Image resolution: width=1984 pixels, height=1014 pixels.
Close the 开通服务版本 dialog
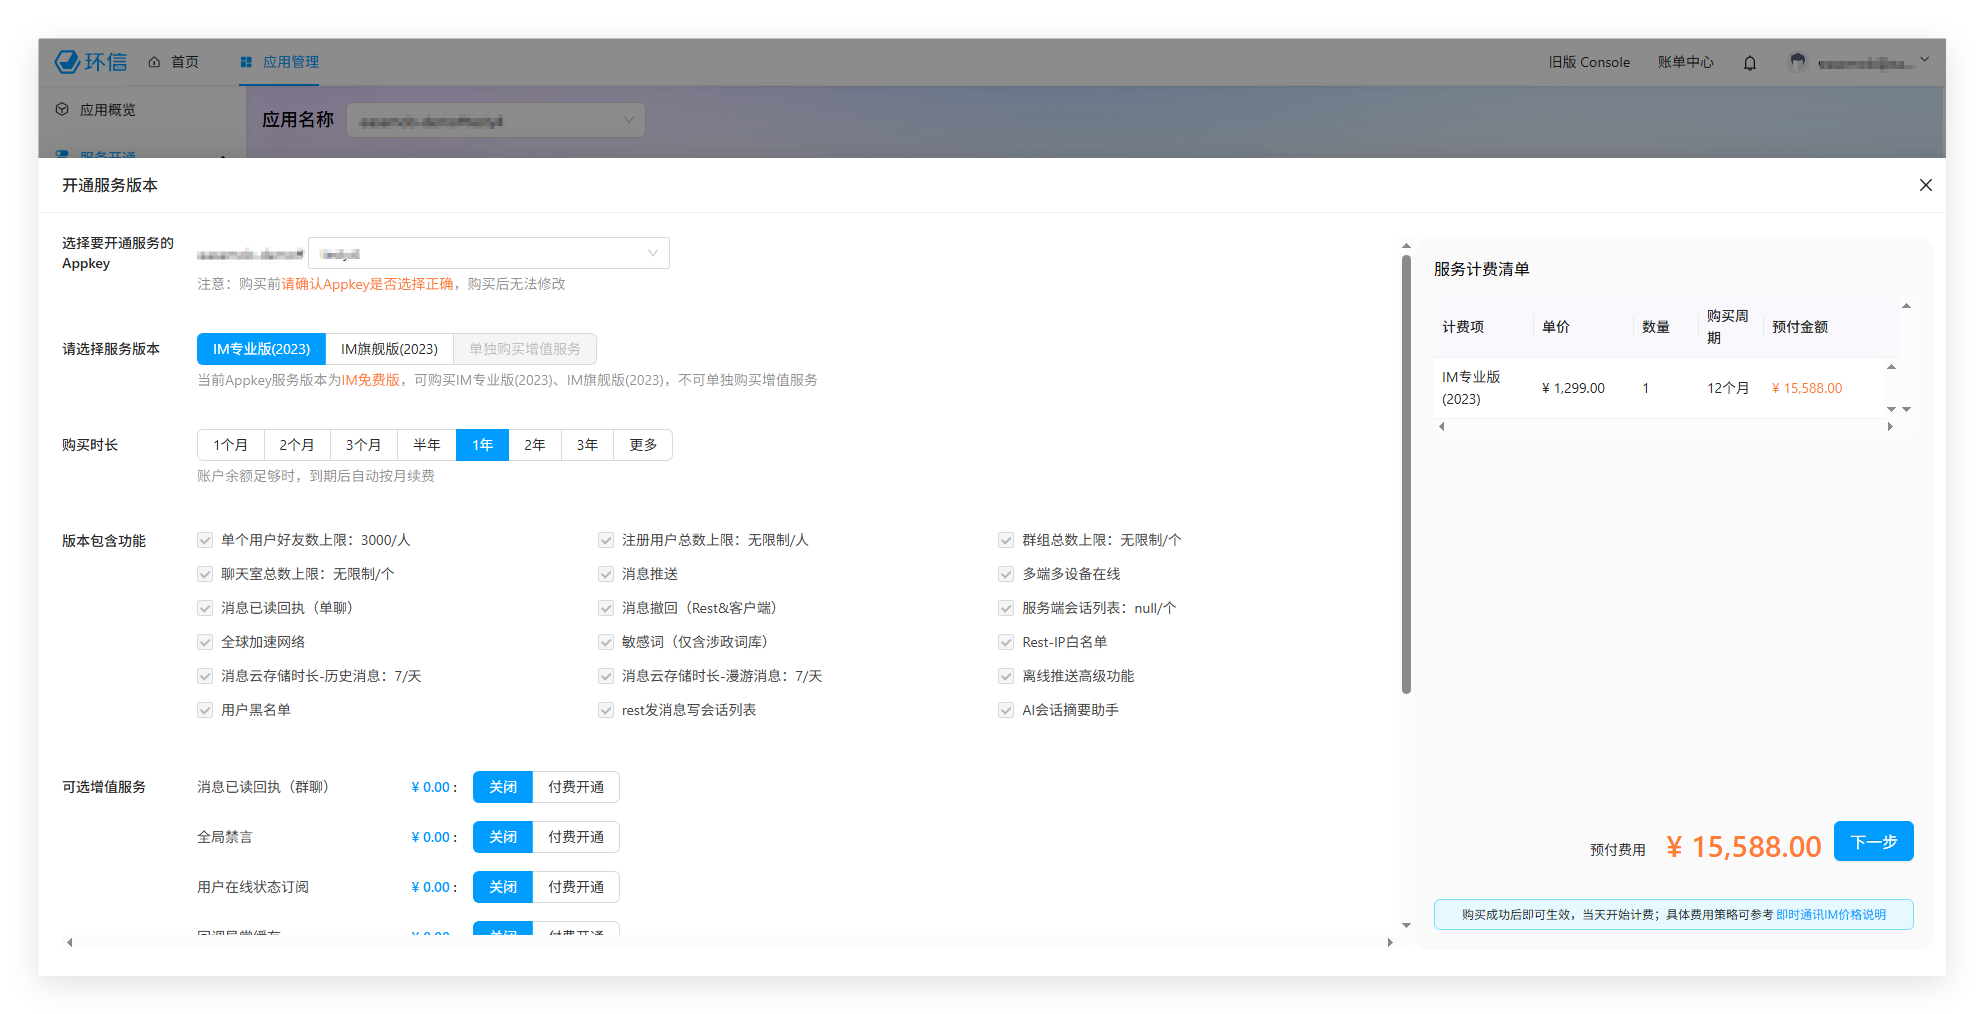click(x=1925, y=185)
